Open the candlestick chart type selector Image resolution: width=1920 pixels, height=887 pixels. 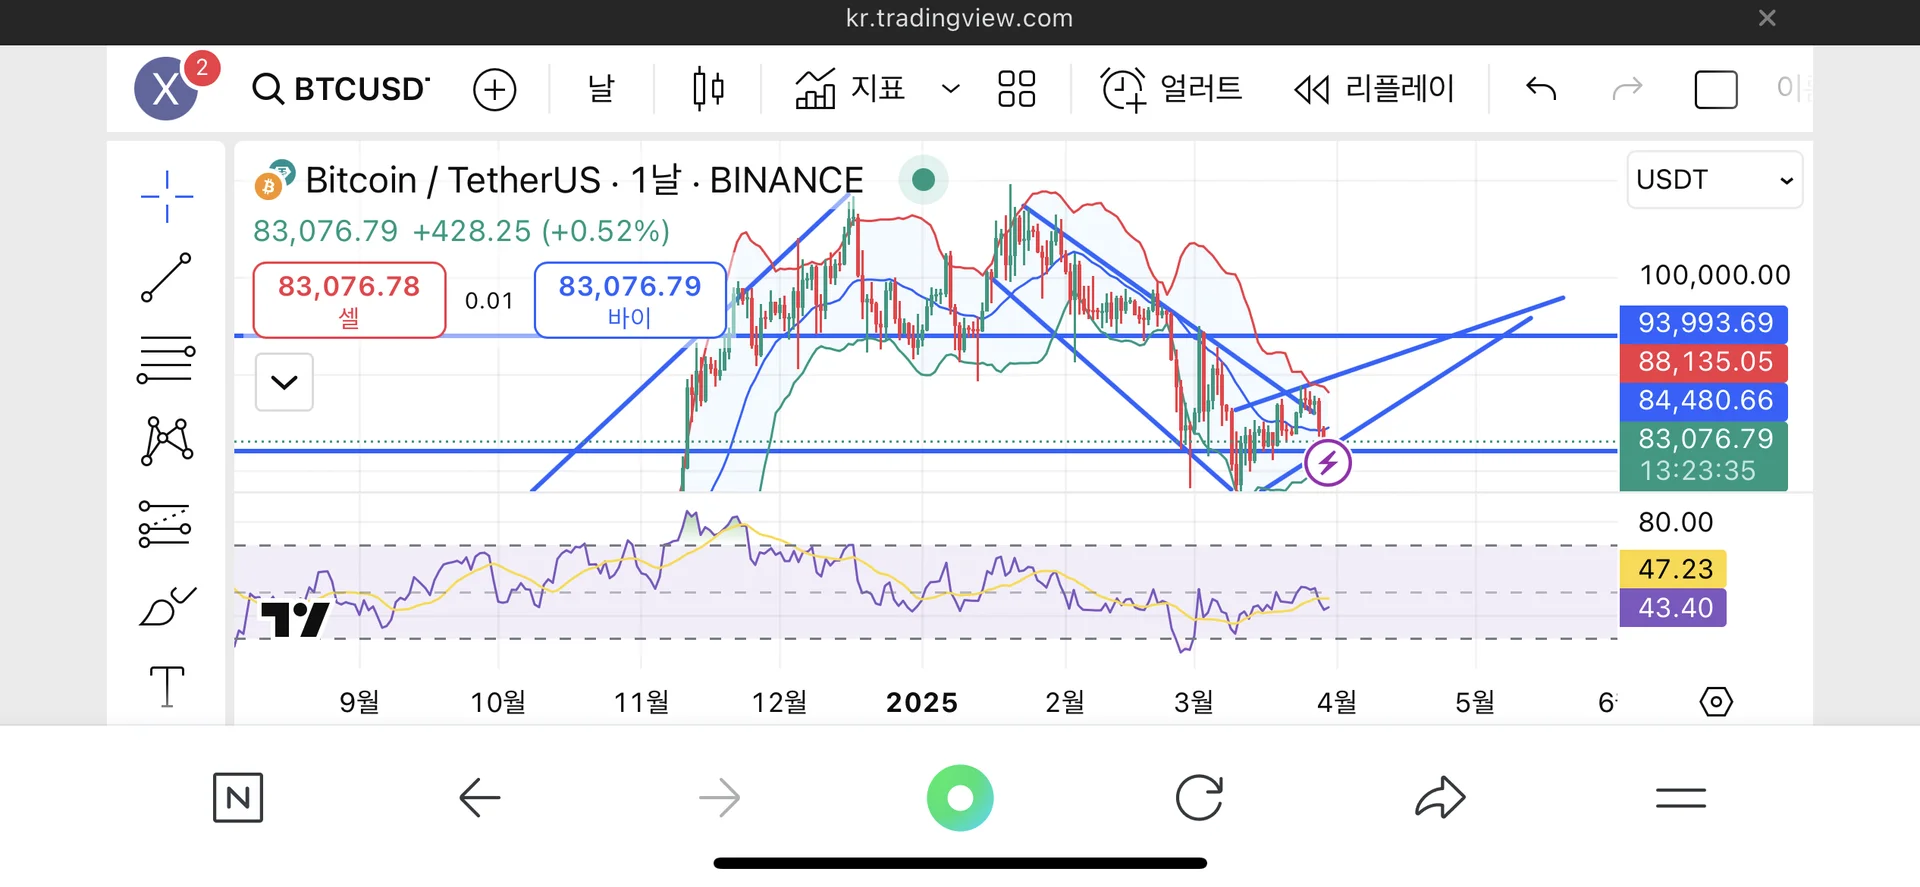click(708, 89)
